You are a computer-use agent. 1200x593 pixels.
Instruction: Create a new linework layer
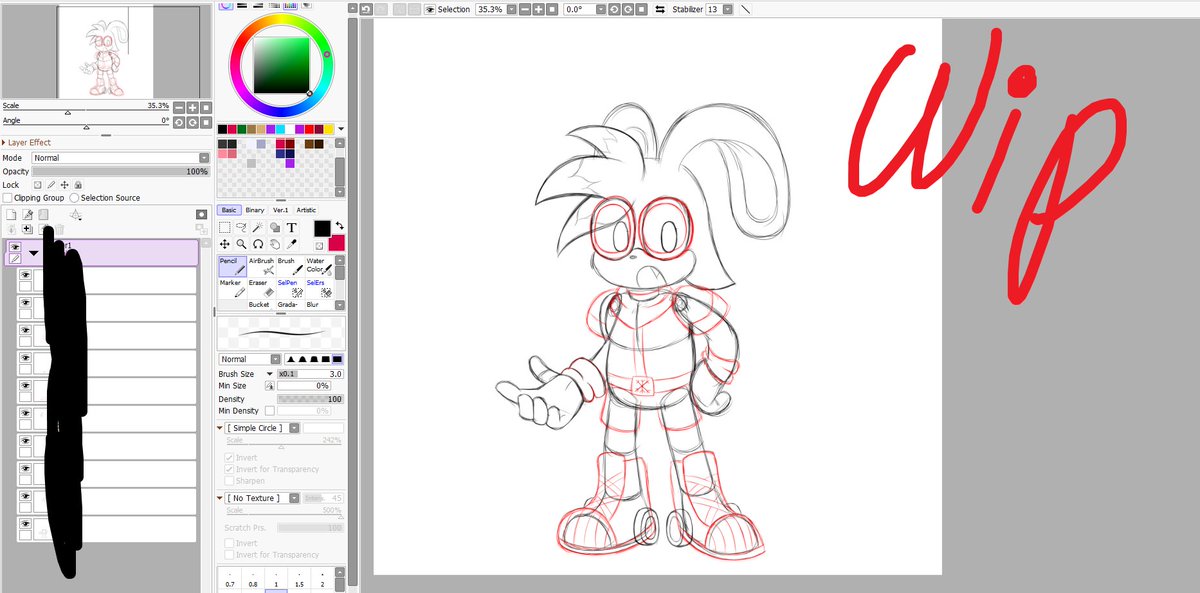[x=28, y=215]
